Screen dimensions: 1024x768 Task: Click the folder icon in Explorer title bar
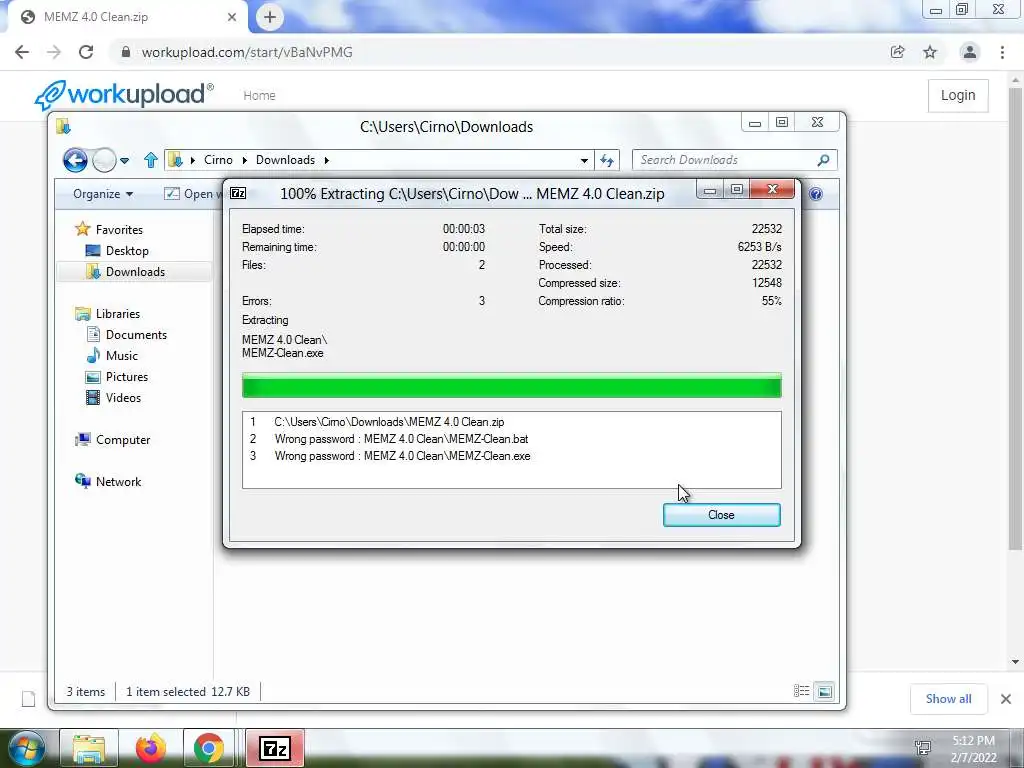pyautogui.click(x=63, y=126)
